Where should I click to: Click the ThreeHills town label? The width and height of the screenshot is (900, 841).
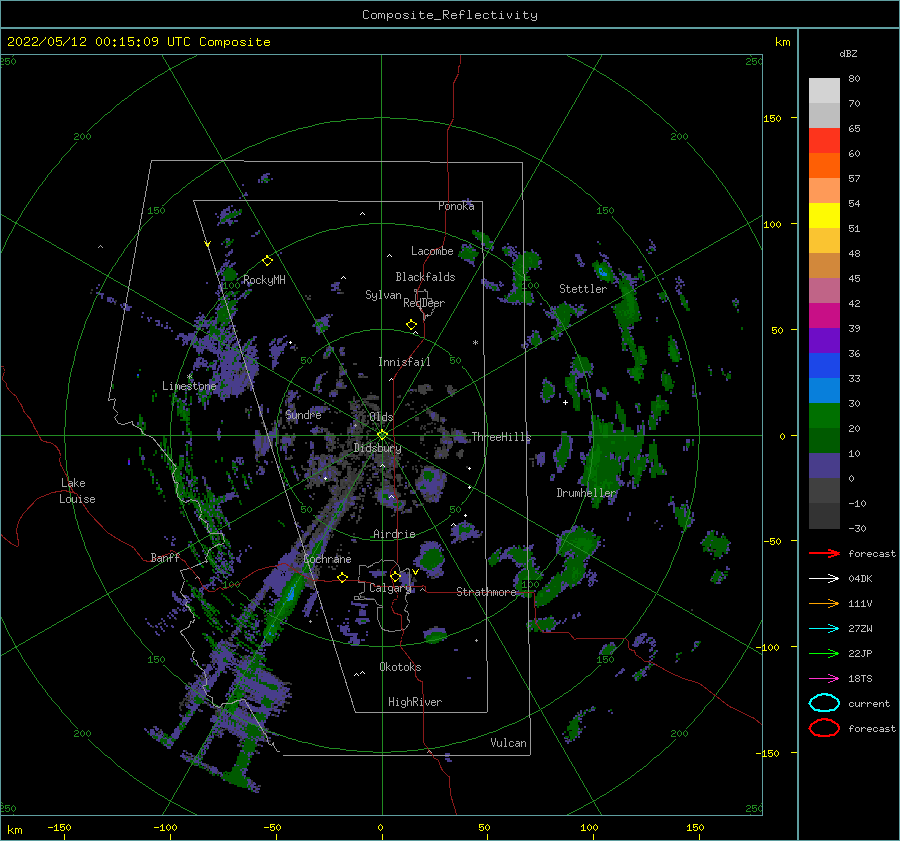tap(501, 437)
